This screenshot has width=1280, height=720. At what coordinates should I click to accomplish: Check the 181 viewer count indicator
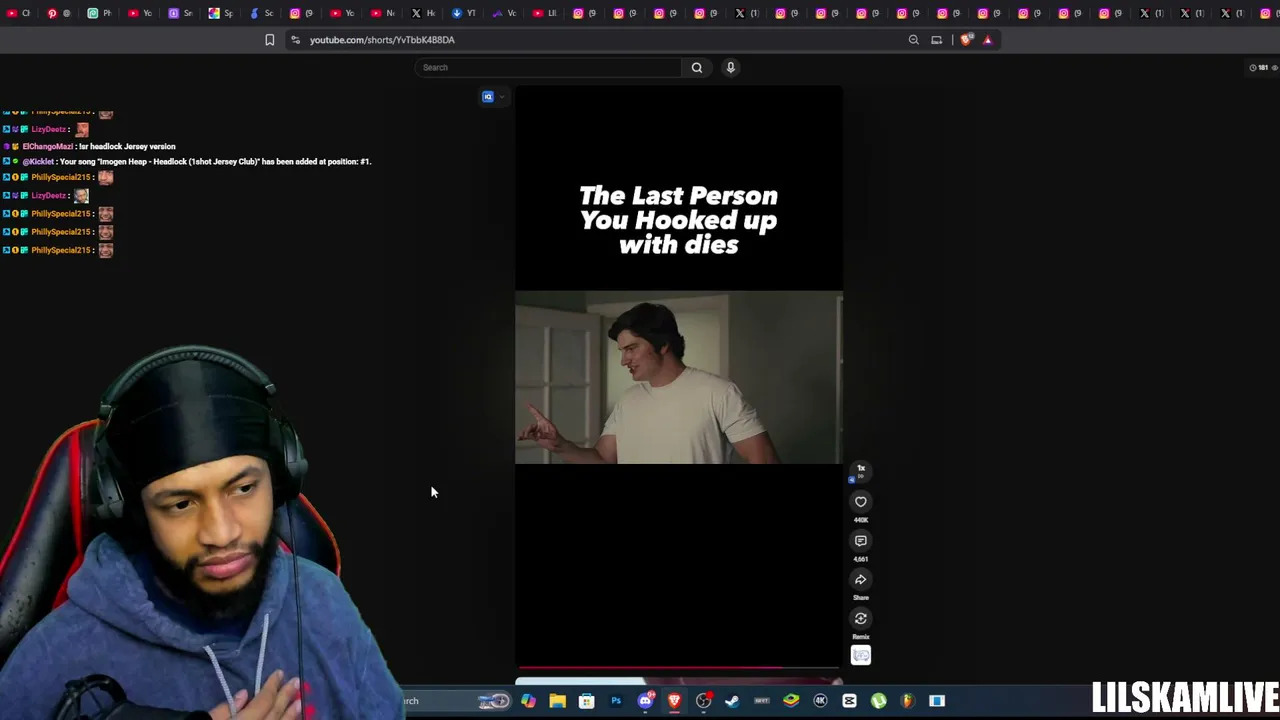pyautogui.click(x=1263, y=68)
